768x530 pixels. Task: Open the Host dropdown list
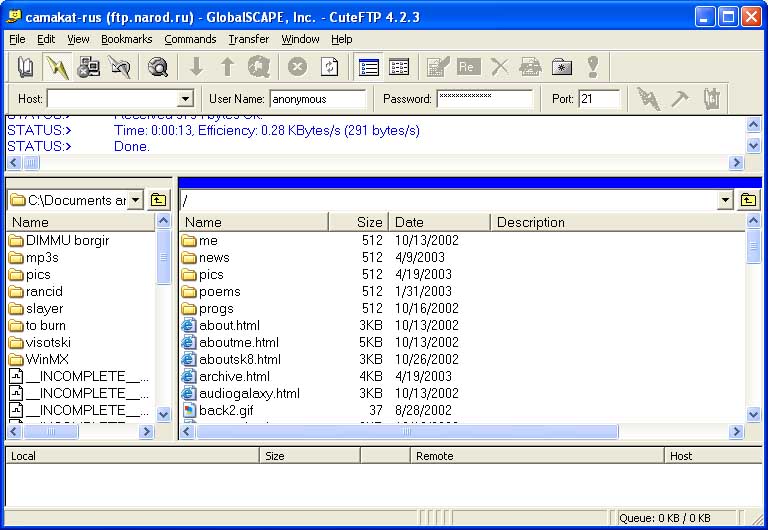point(185,99)
